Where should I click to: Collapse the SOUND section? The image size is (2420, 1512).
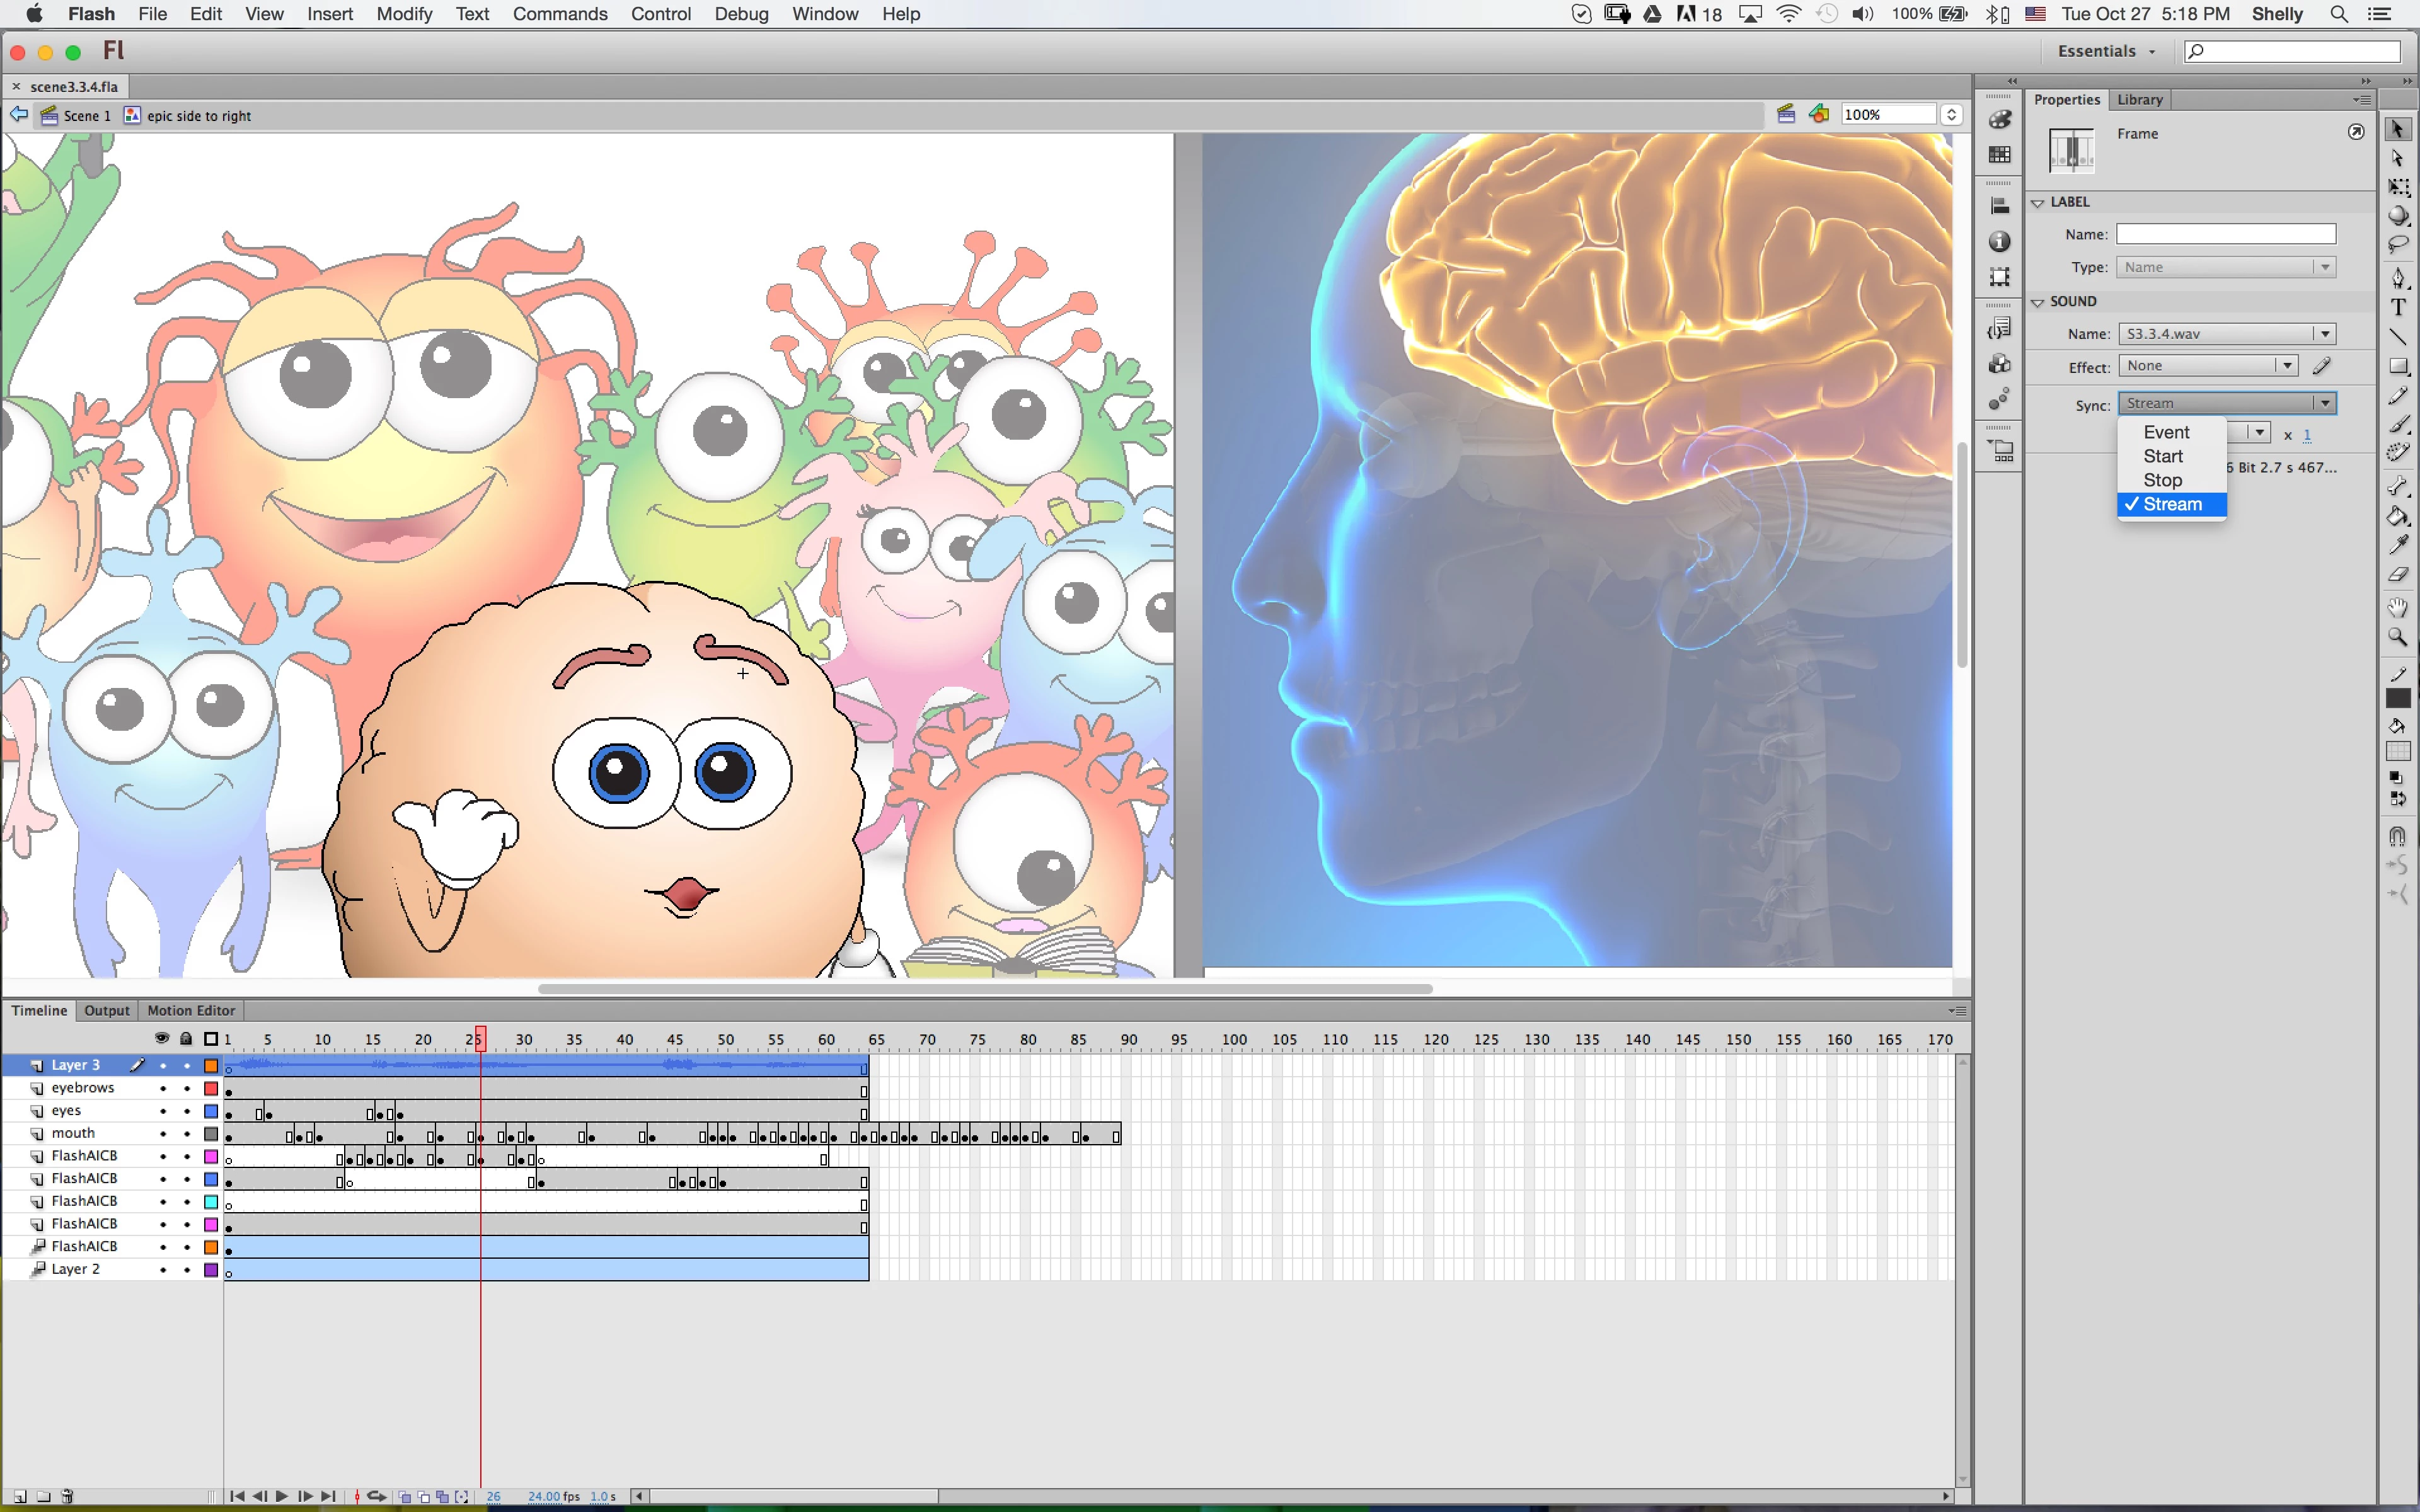tap(2037, 302)
